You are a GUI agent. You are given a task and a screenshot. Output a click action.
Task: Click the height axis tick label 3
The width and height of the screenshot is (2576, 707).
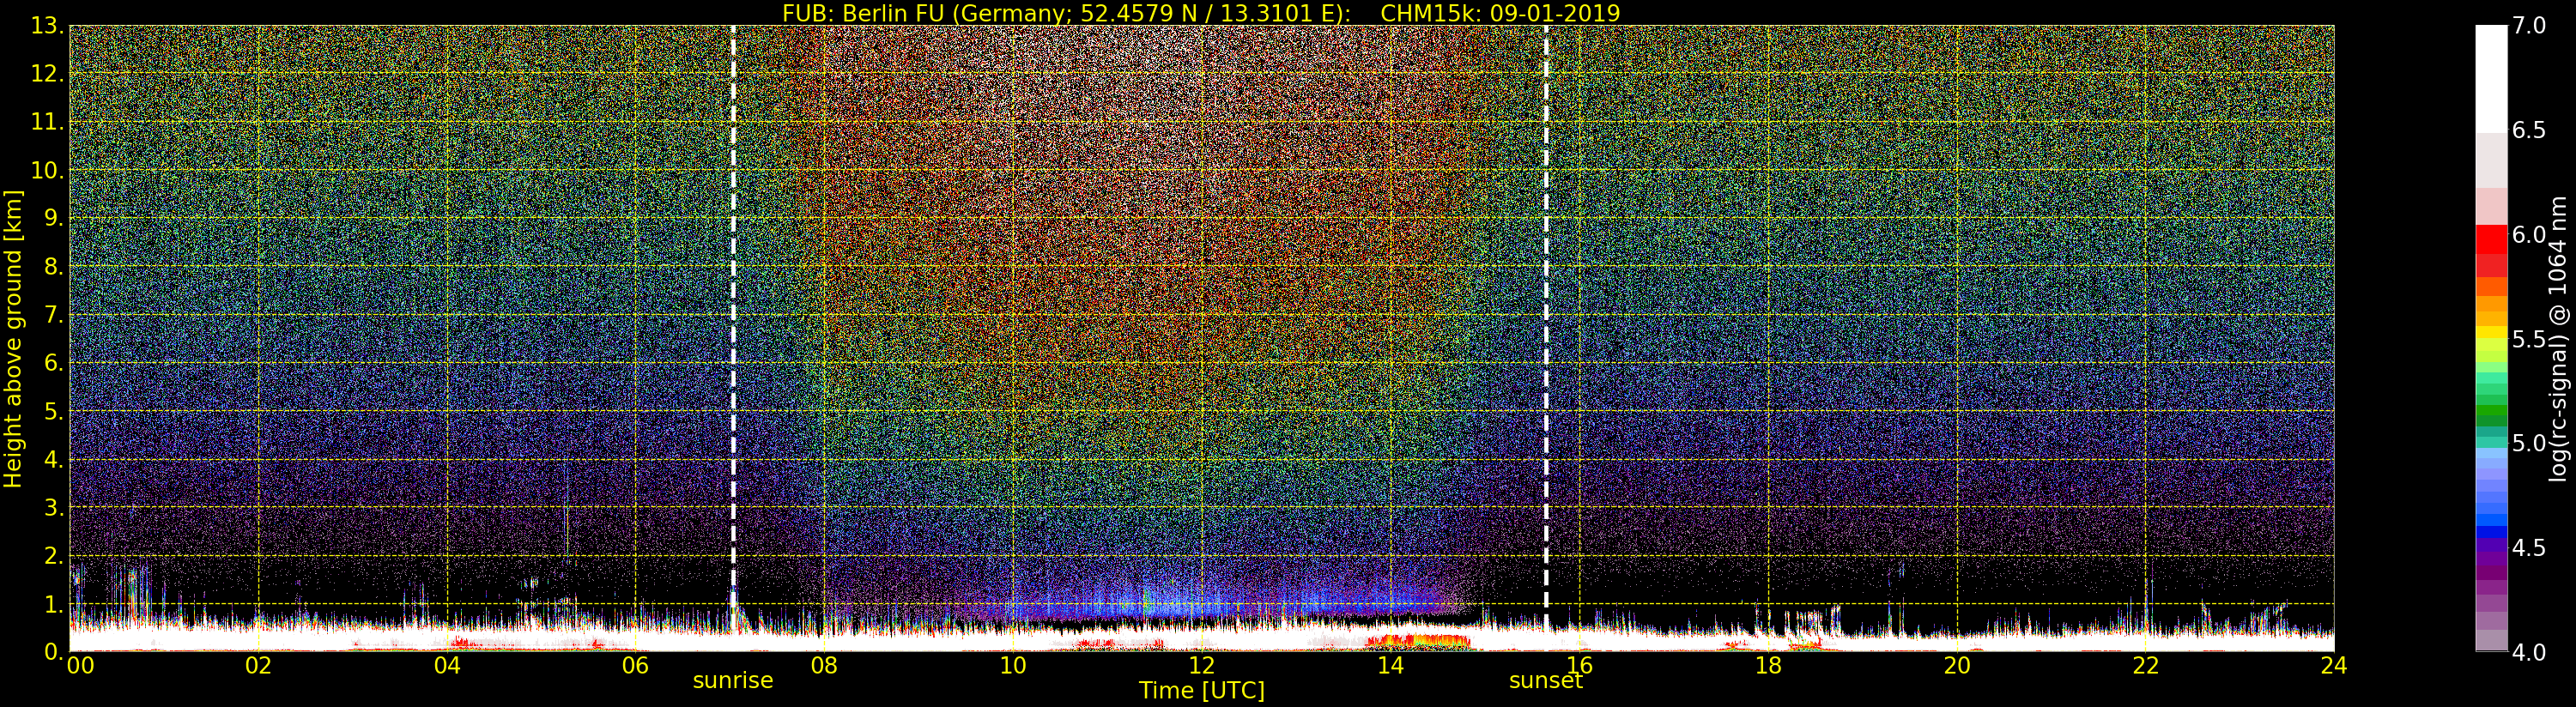point(54,507)
